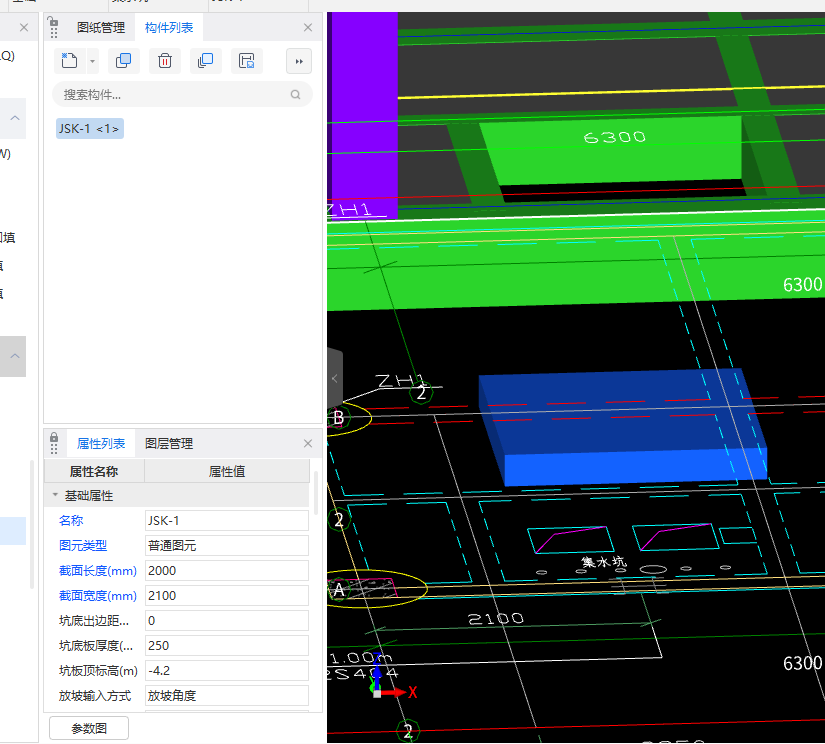Click the 图元类型 property label
Image resolution: width=825 pixels, height=744 pixels.
click(x=83, y=546)
